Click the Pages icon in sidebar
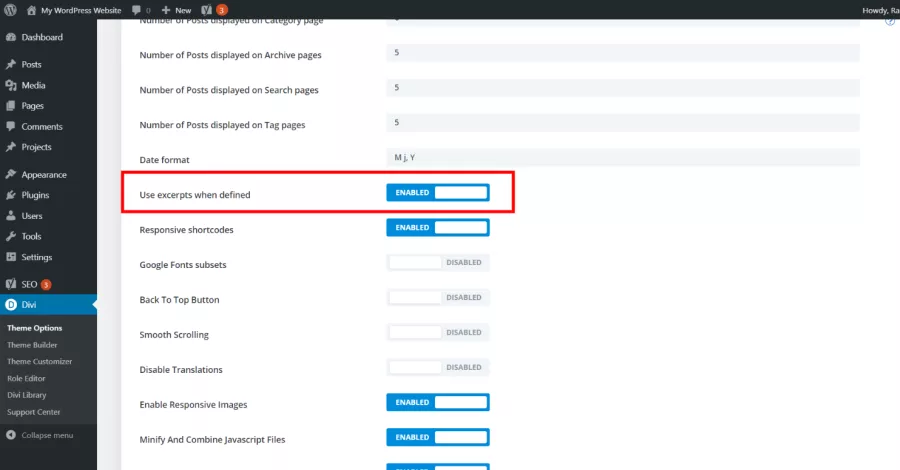The image size is (900, 470). pyautogui.click(x=11, y=106)
